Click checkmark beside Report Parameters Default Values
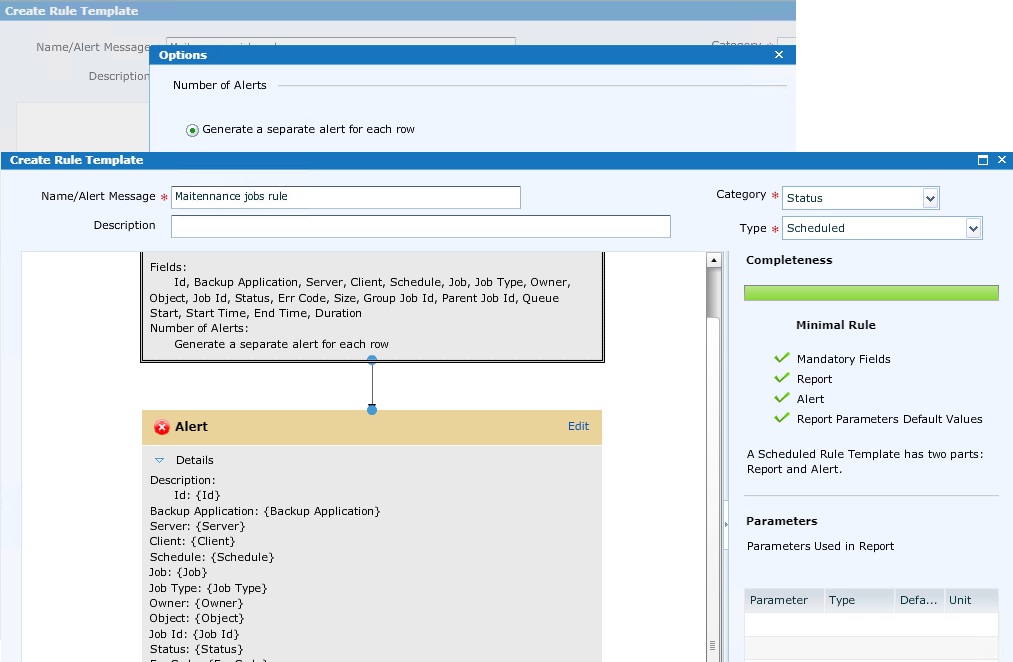Image resolution: width=1013 pixels, height=662 pixels. tap(781, 418)
